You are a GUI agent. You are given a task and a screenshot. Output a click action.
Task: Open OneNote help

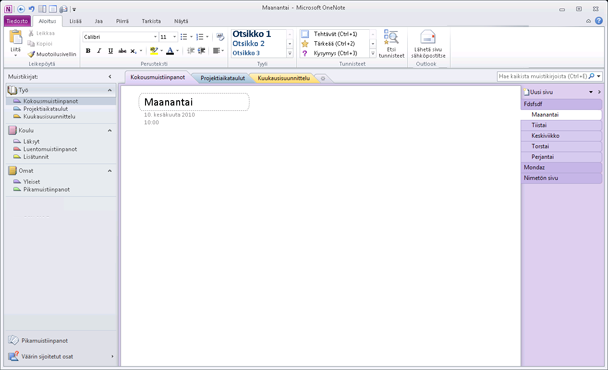599,21
